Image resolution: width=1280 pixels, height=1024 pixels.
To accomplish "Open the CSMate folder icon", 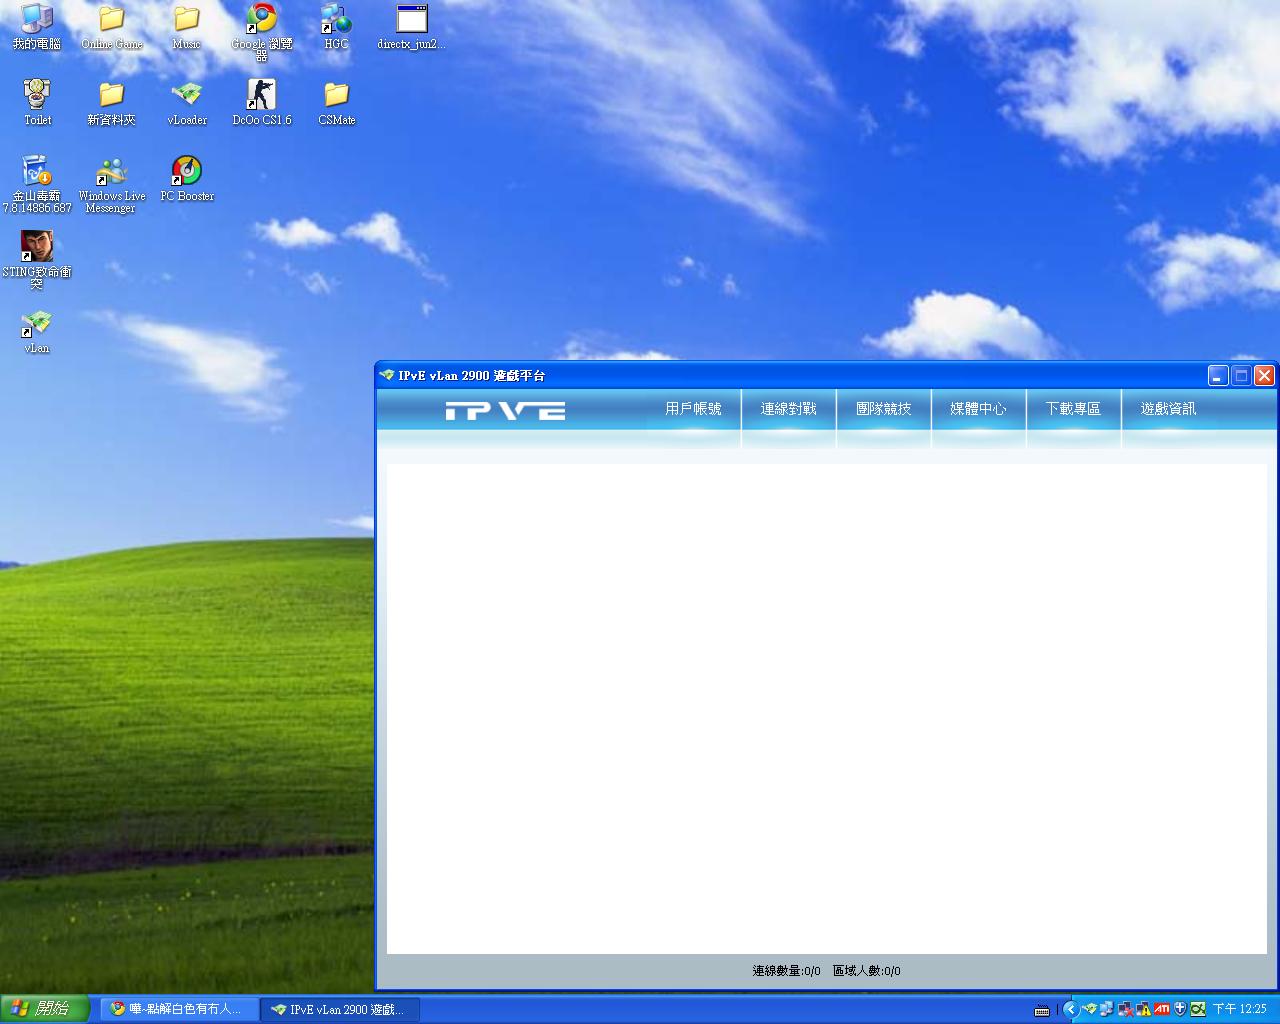I will (336, 95).
